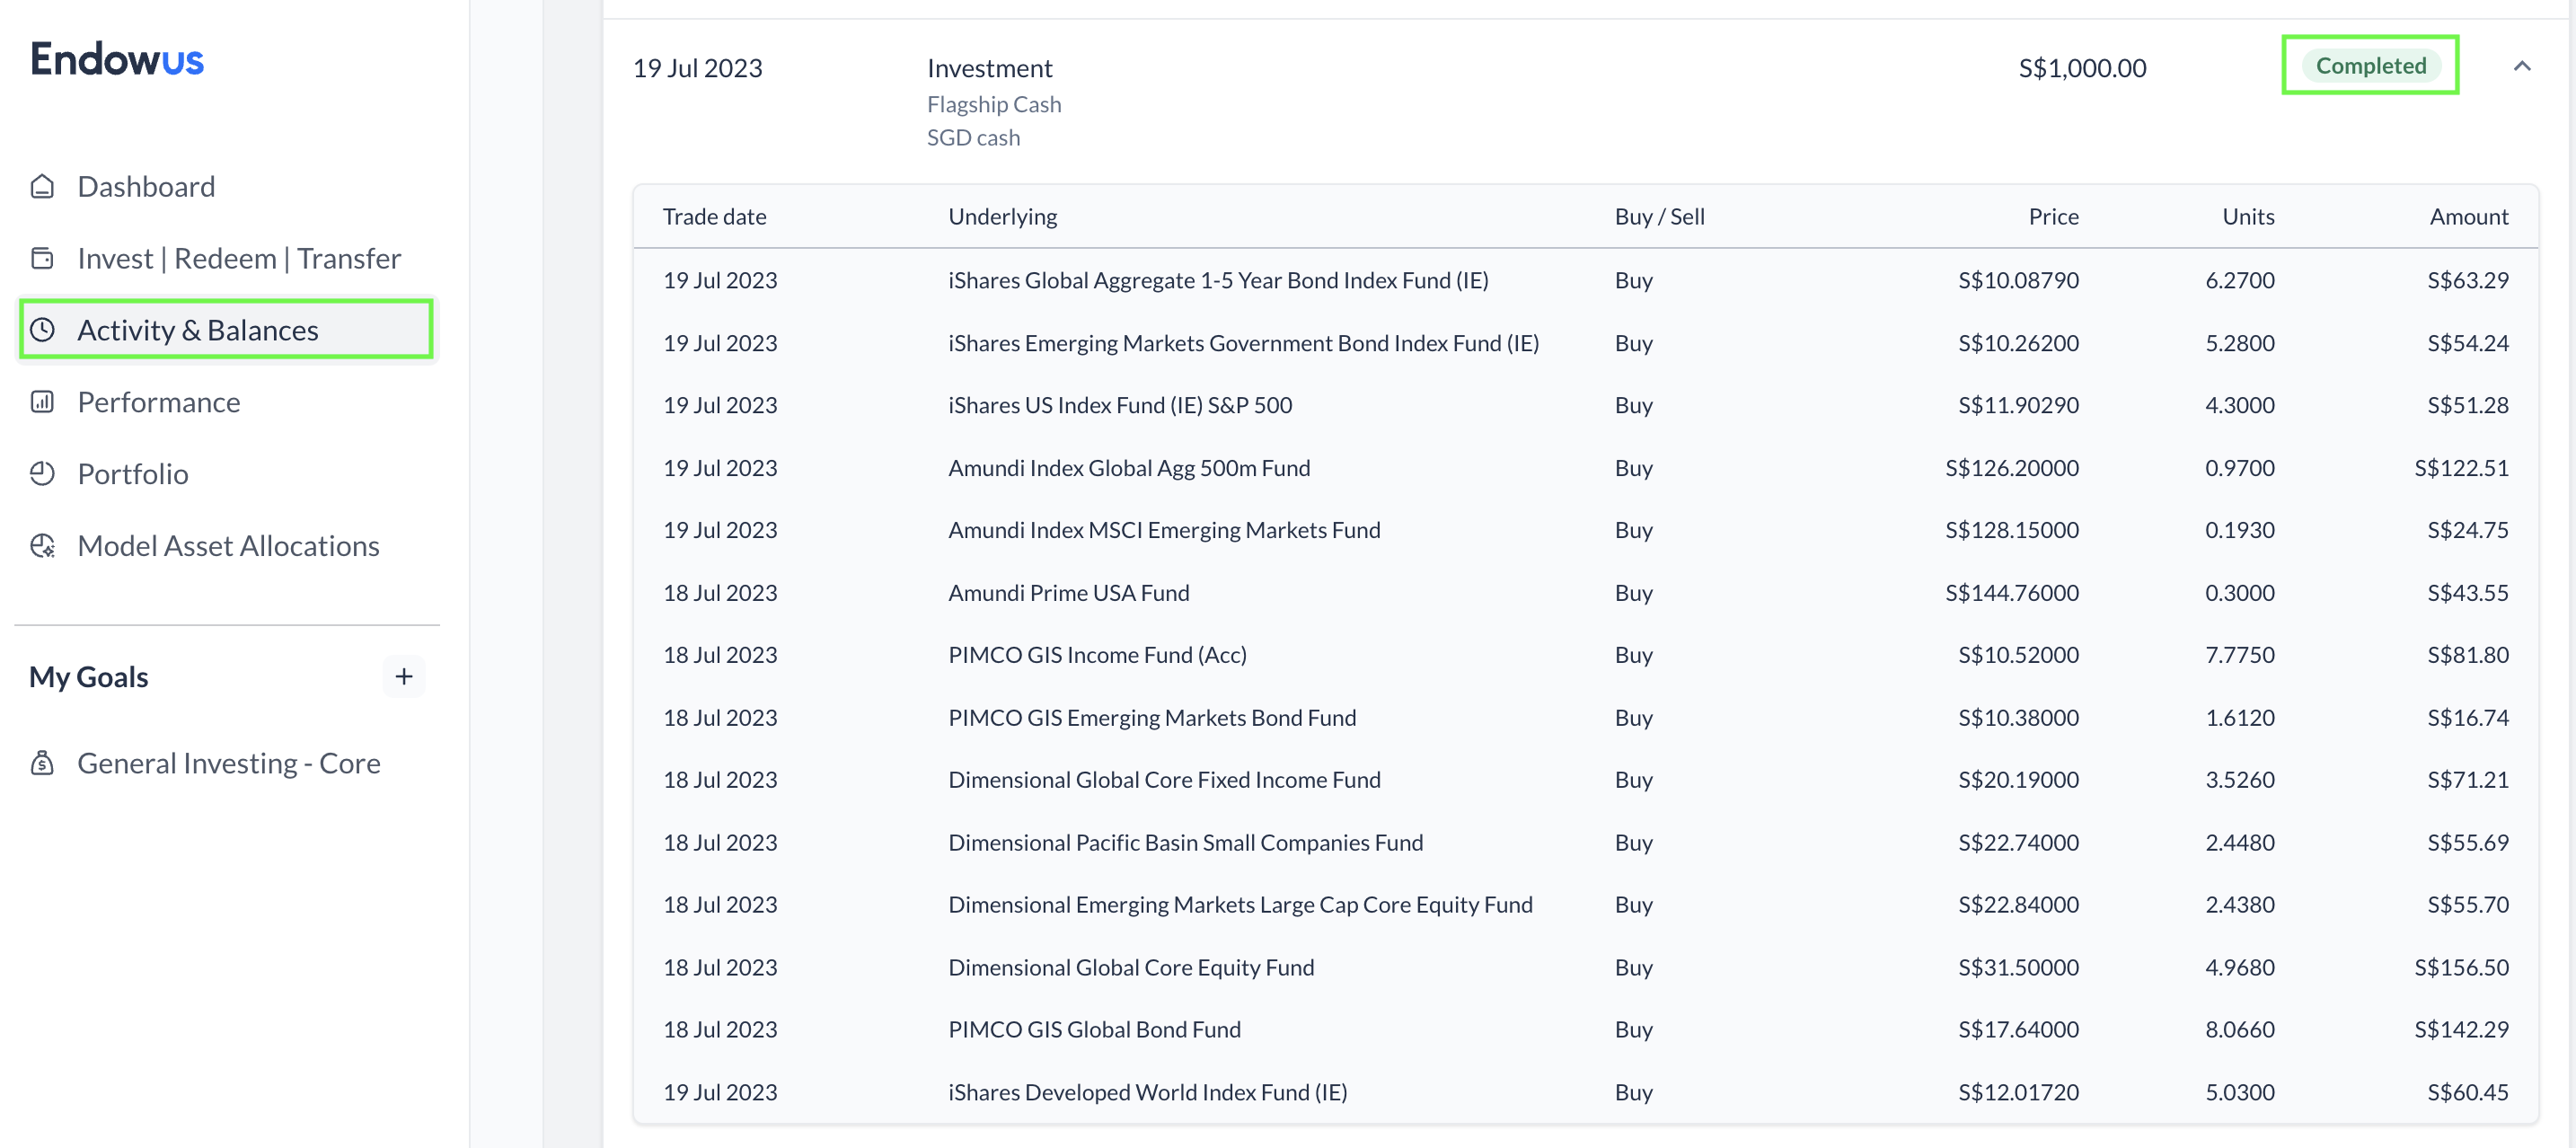
Task: Click the Dashboard home icon
Action: (x=42, y=186)
